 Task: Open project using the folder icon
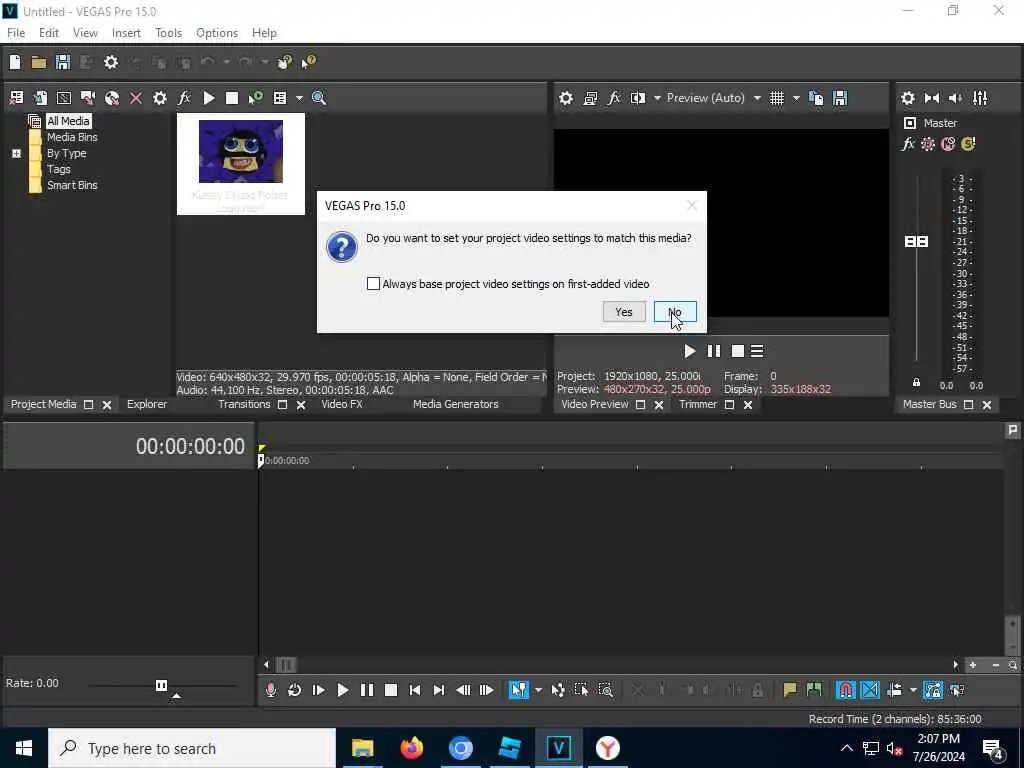(39, 62)
